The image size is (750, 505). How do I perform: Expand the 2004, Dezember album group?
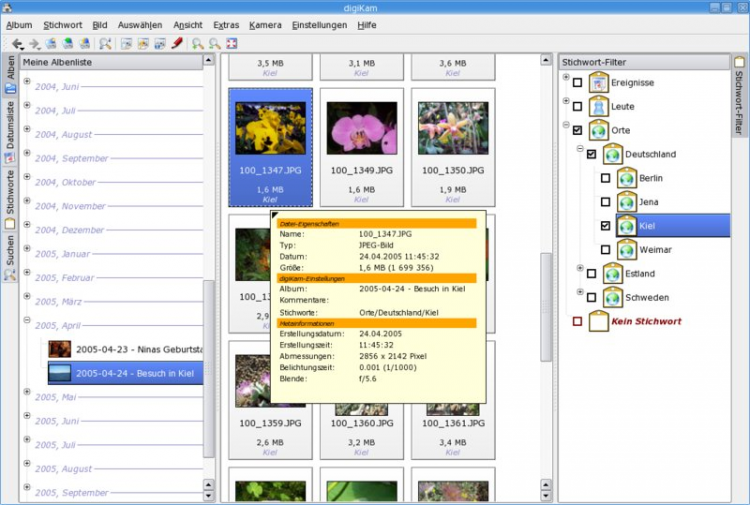[27, 224]
